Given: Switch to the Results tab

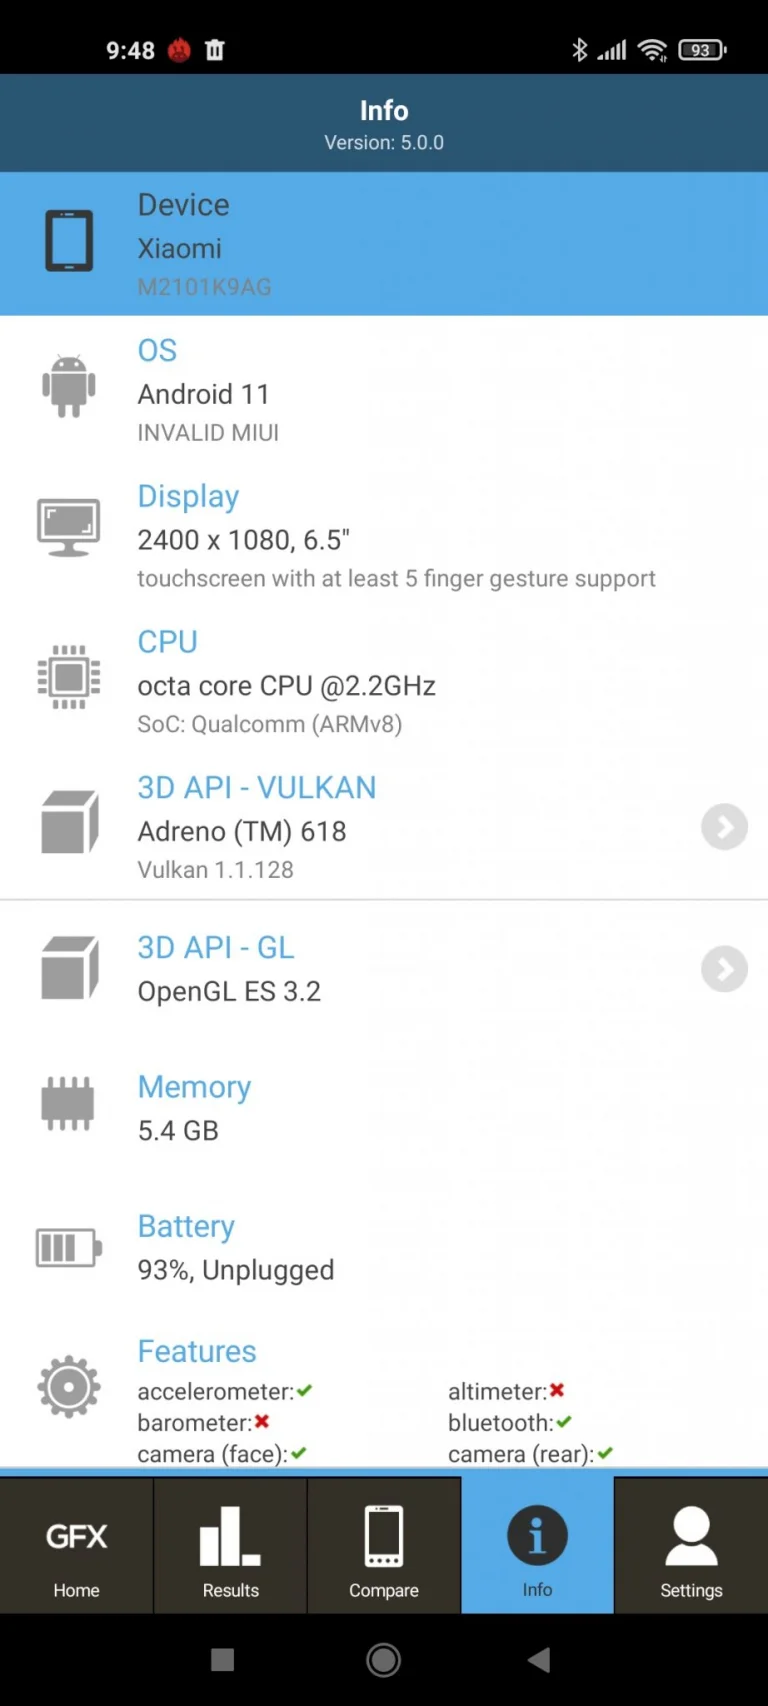Looking at the screenshot, I should 230,1545.
